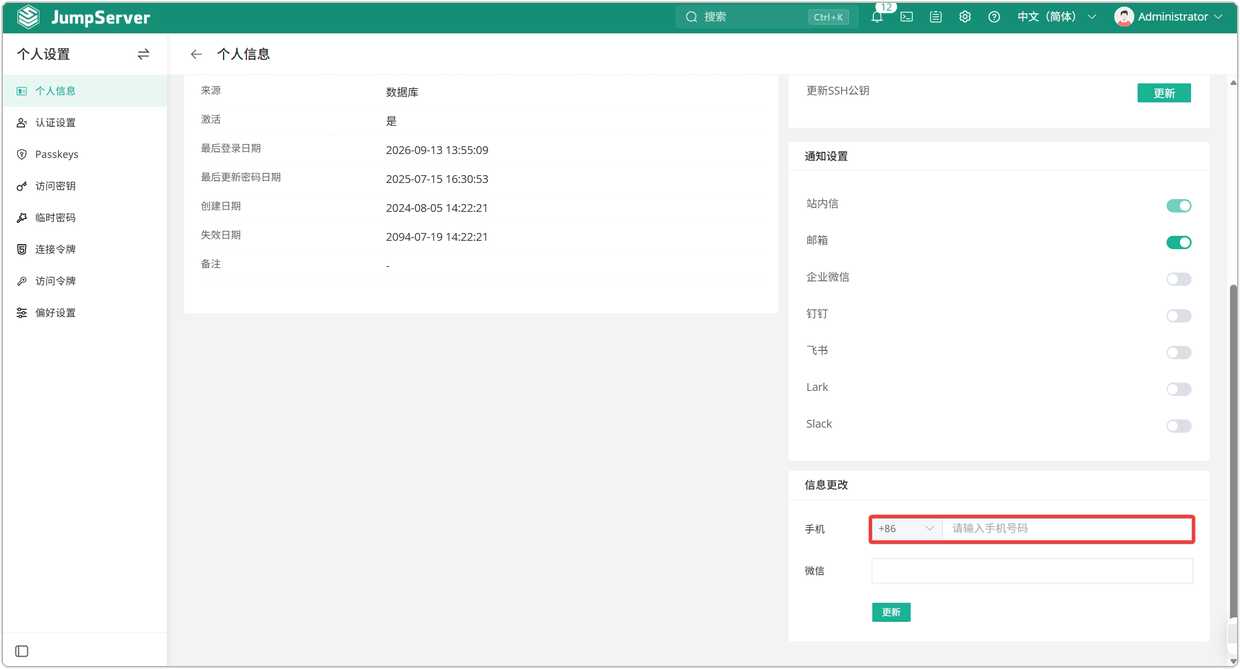
Task: Enable the Lark notification switch
Action: click(1179, 389)
